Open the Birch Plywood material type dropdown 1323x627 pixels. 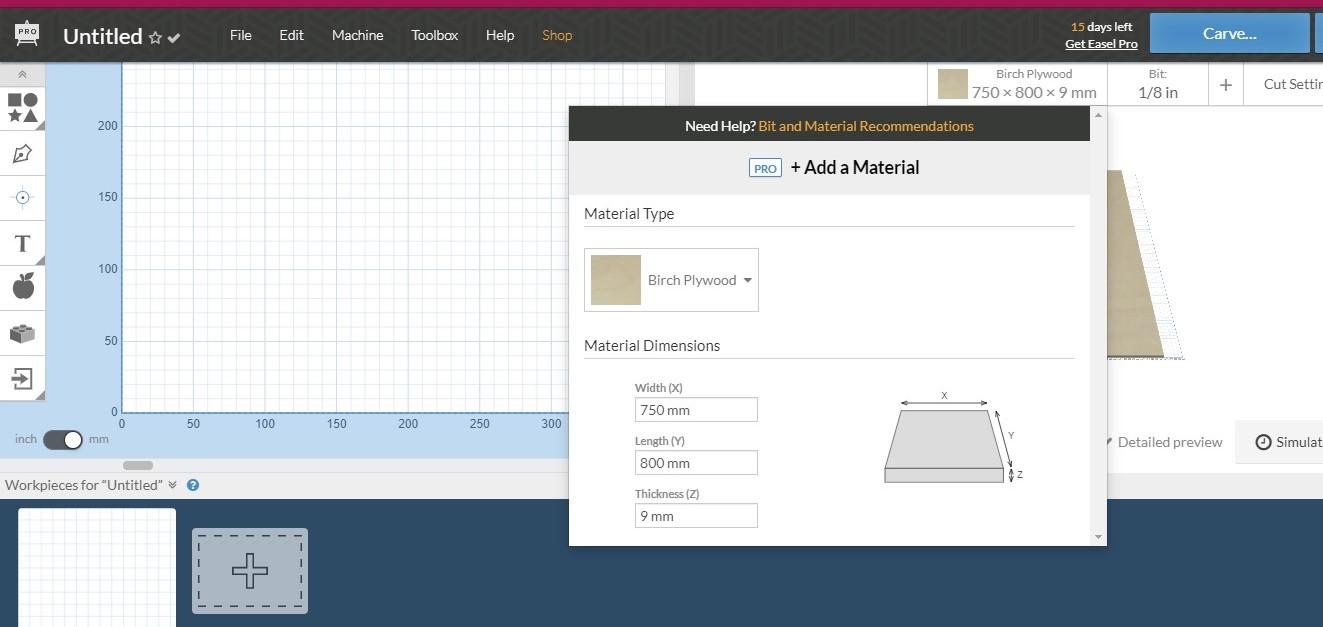[671, 280]
